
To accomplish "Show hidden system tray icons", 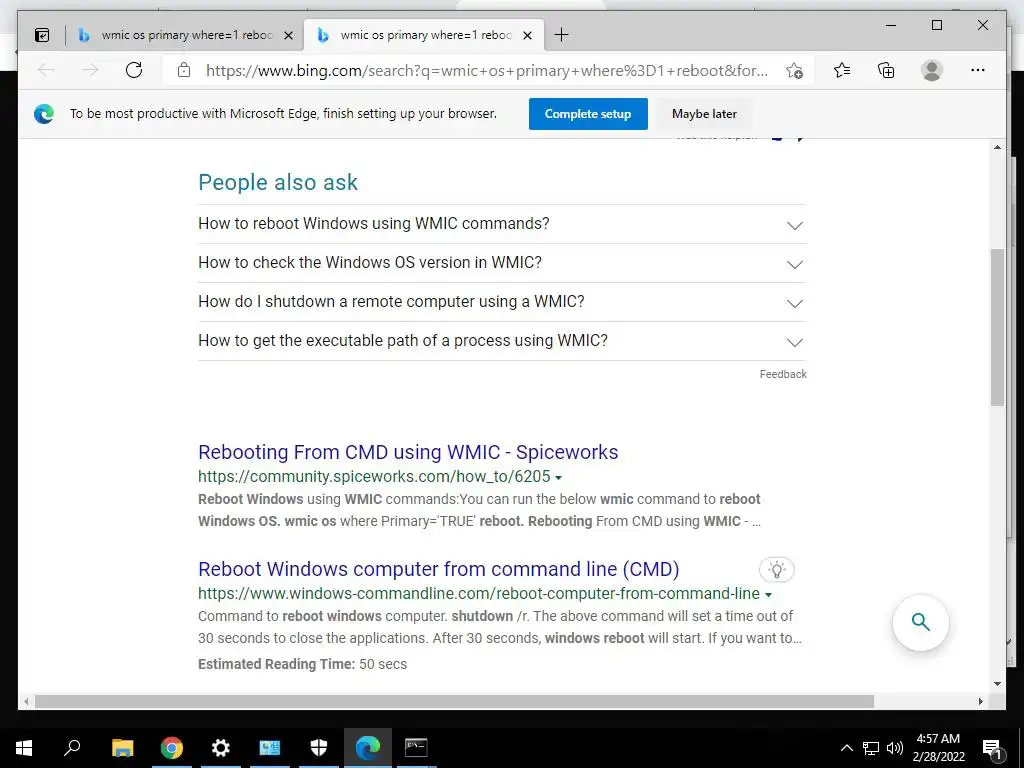I will (846, 748).
